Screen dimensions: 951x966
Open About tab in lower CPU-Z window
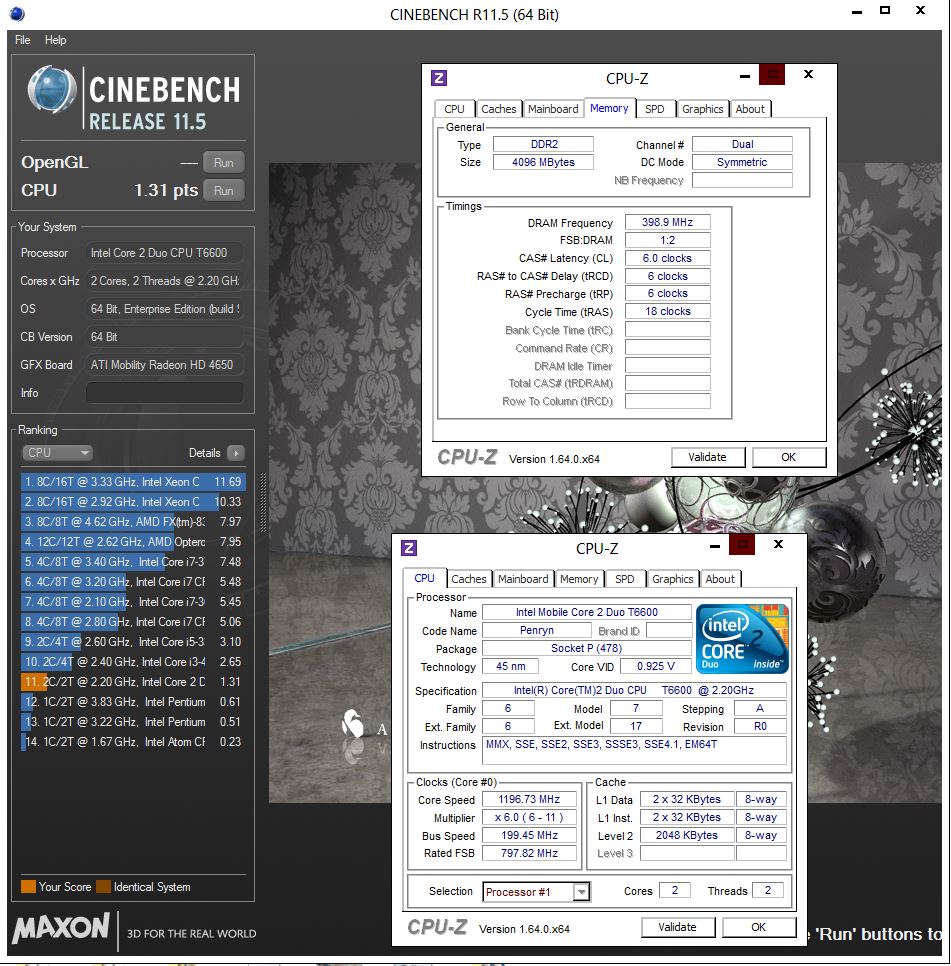click(720, 579)
